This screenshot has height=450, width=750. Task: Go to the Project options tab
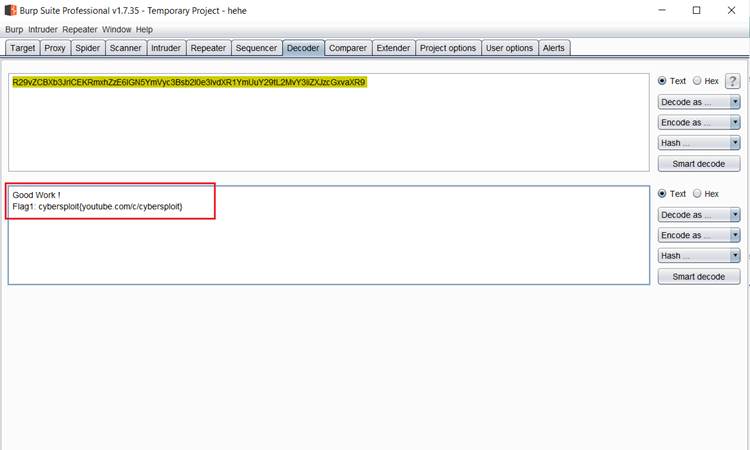pos(447,48)
